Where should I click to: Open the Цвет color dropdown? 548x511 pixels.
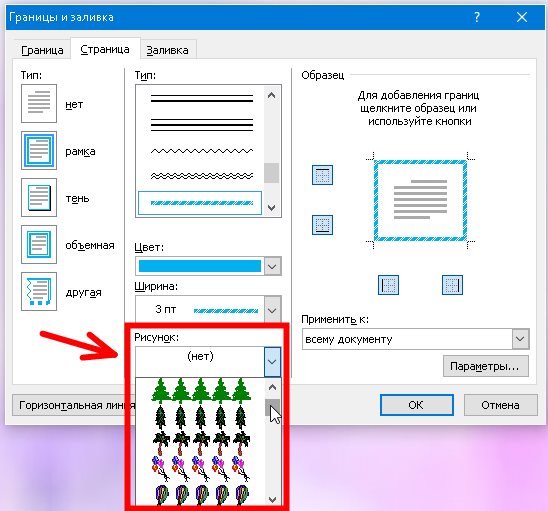coord(273,266)
